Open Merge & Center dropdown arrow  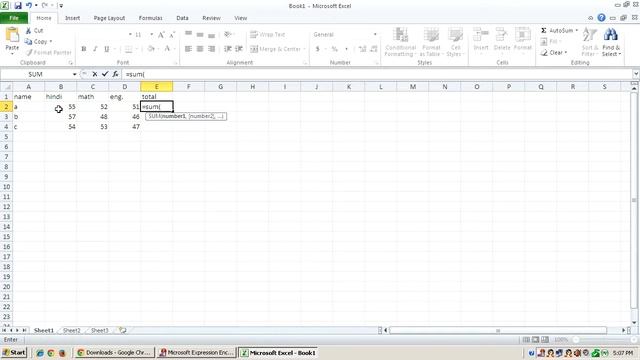point(304,49)
